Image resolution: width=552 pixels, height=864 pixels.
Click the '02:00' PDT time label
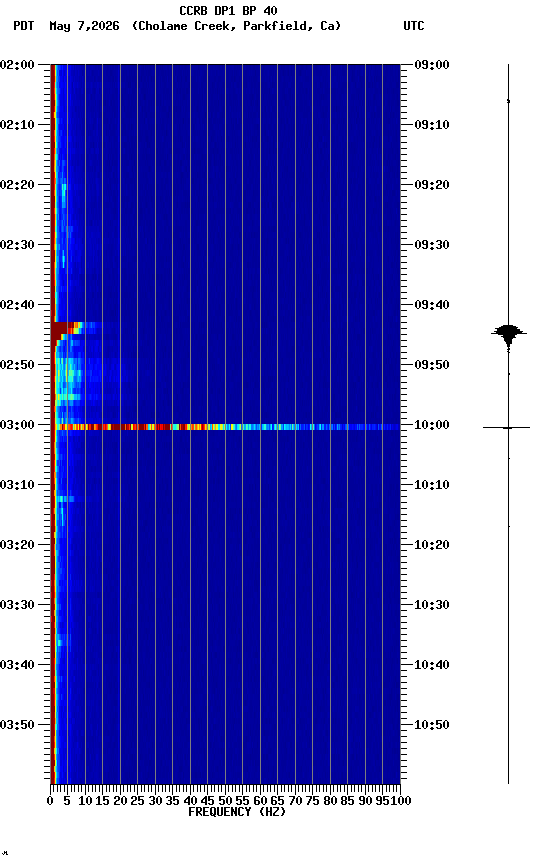click(17, 65)
